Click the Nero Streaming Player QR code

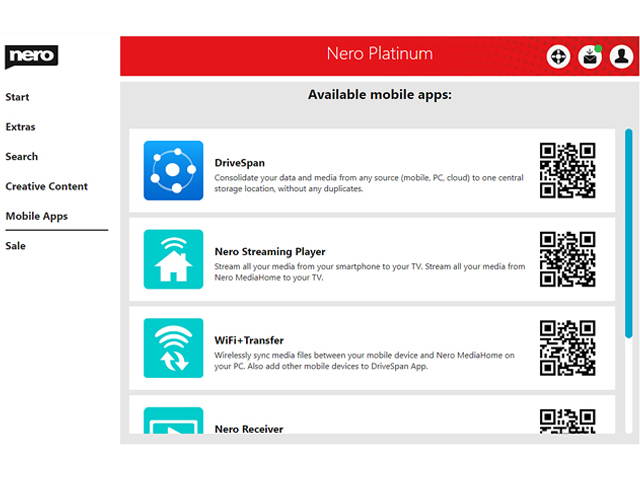click(567, 259)
